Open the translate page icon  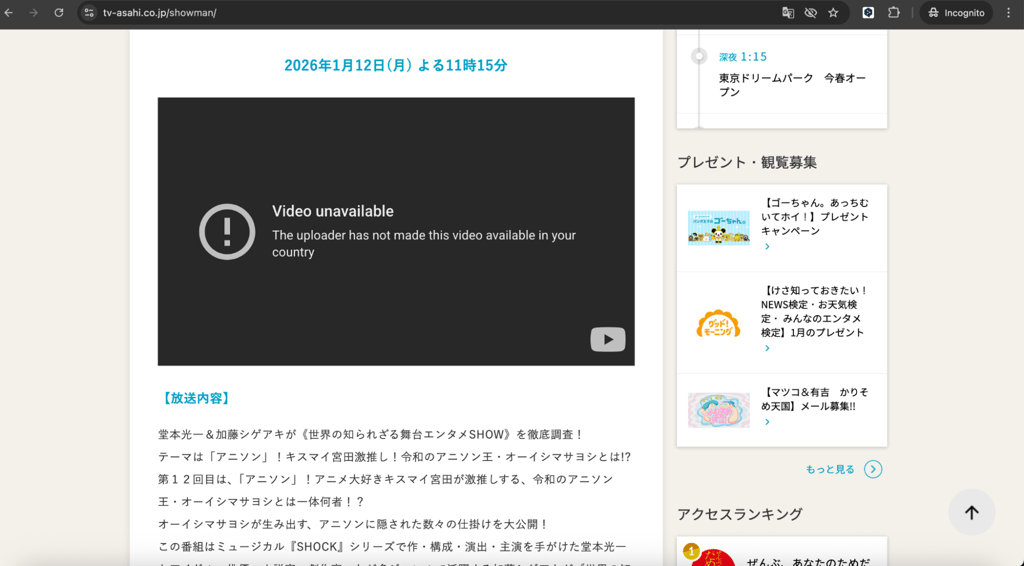[x=788, y=12]
